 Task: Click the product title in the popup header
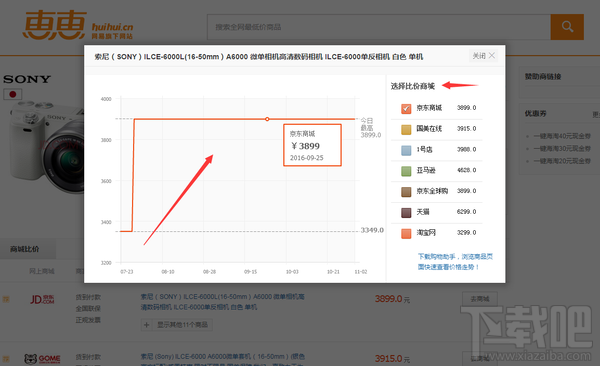(259, 57)
